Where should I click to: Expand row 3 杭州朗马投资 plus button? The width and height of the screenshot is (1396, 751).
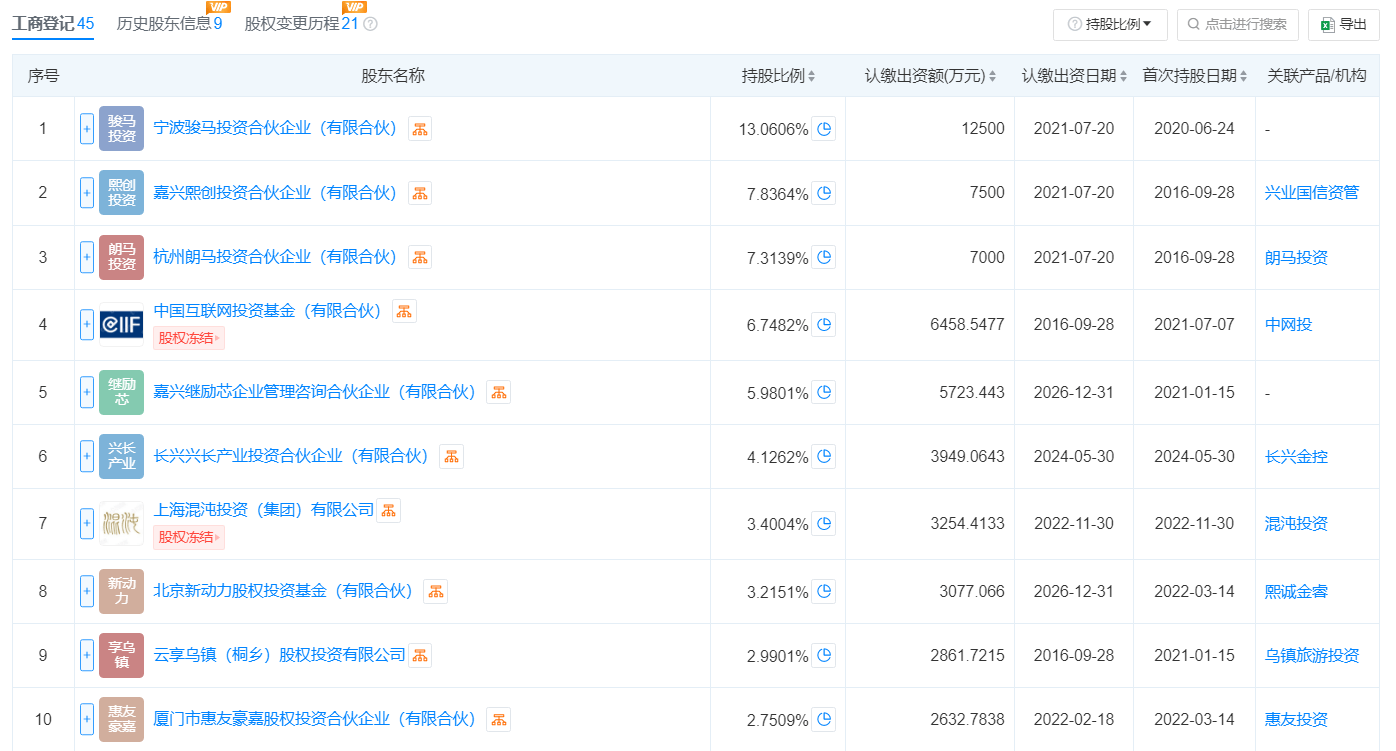pos(87,258)
